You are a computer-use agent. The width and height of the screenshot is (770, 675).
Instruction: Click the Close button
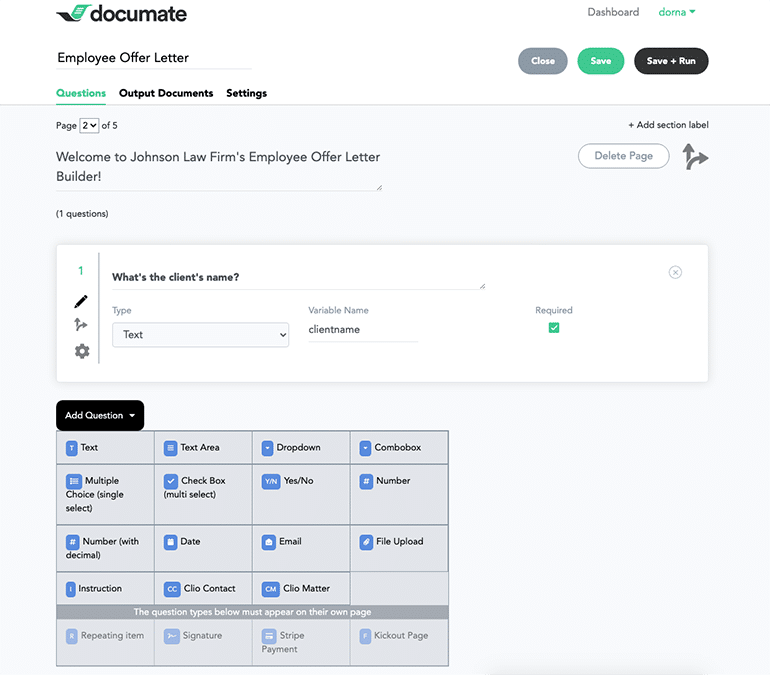tap(543, 61)
